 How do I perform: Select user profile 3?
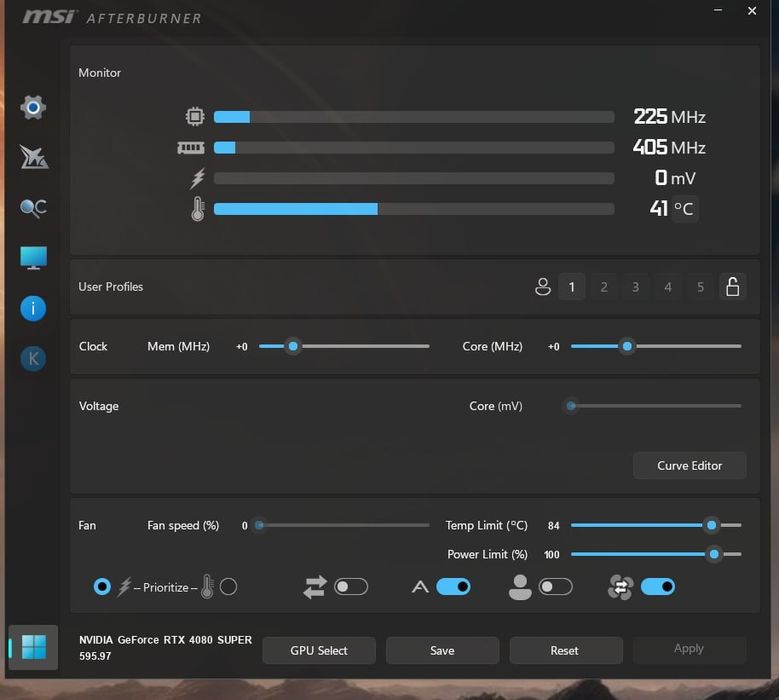(635, 287)
